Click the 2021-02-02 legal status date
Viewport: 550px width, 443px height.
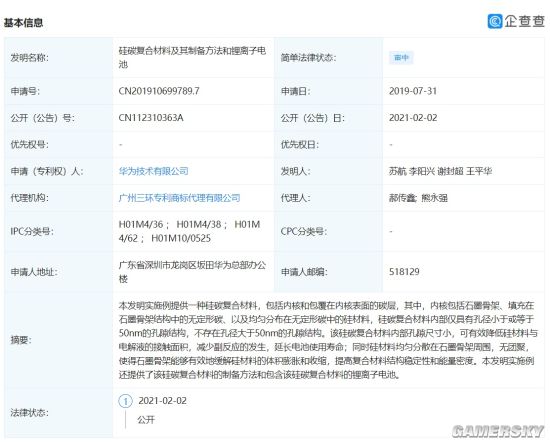point(162,401)
